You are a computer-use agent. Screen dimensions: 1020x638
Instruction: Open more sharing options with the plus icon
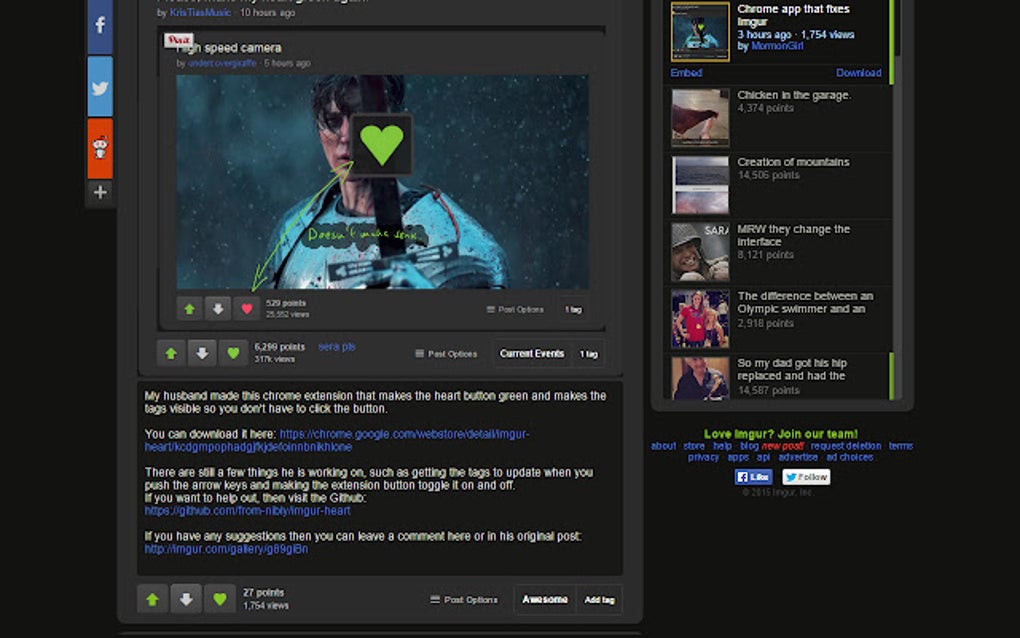tap(99, 191)
